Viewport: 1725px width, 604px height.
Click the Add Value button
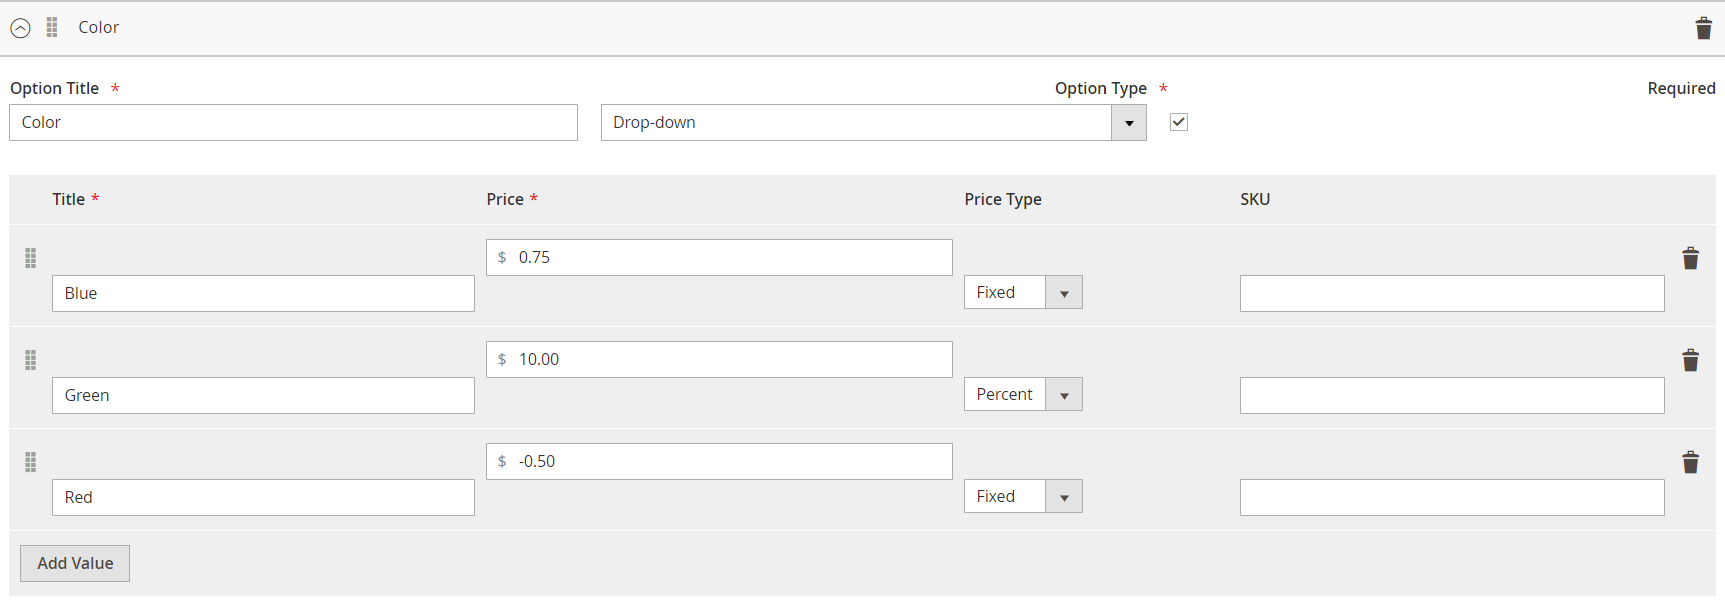75,564
